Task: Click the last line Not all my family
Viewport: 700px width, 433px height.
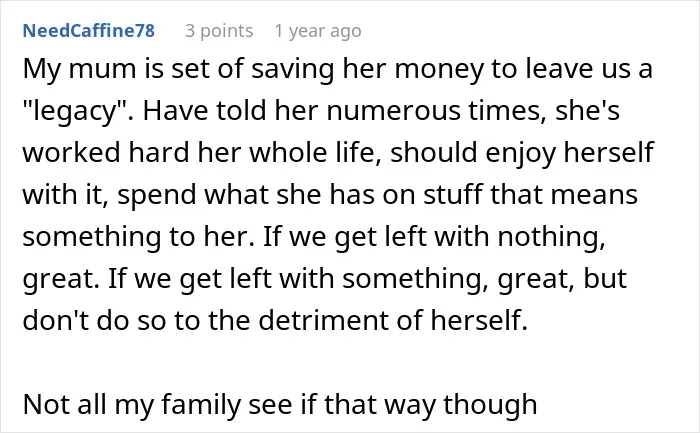Action: point(280,405)
